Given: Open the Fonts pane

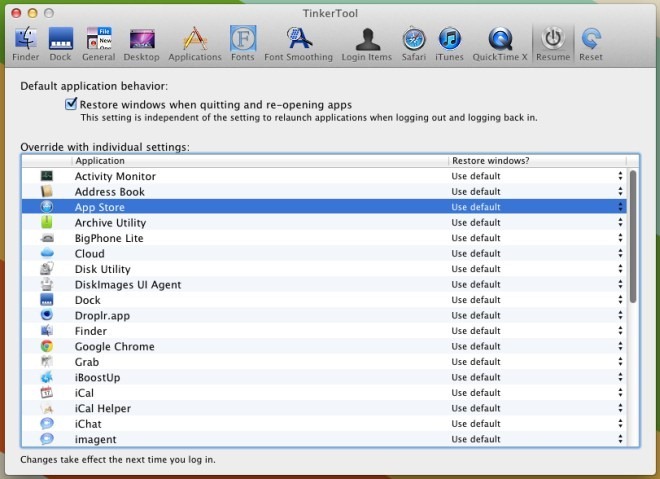Looking at the screenshot, I should click(243, 44).
